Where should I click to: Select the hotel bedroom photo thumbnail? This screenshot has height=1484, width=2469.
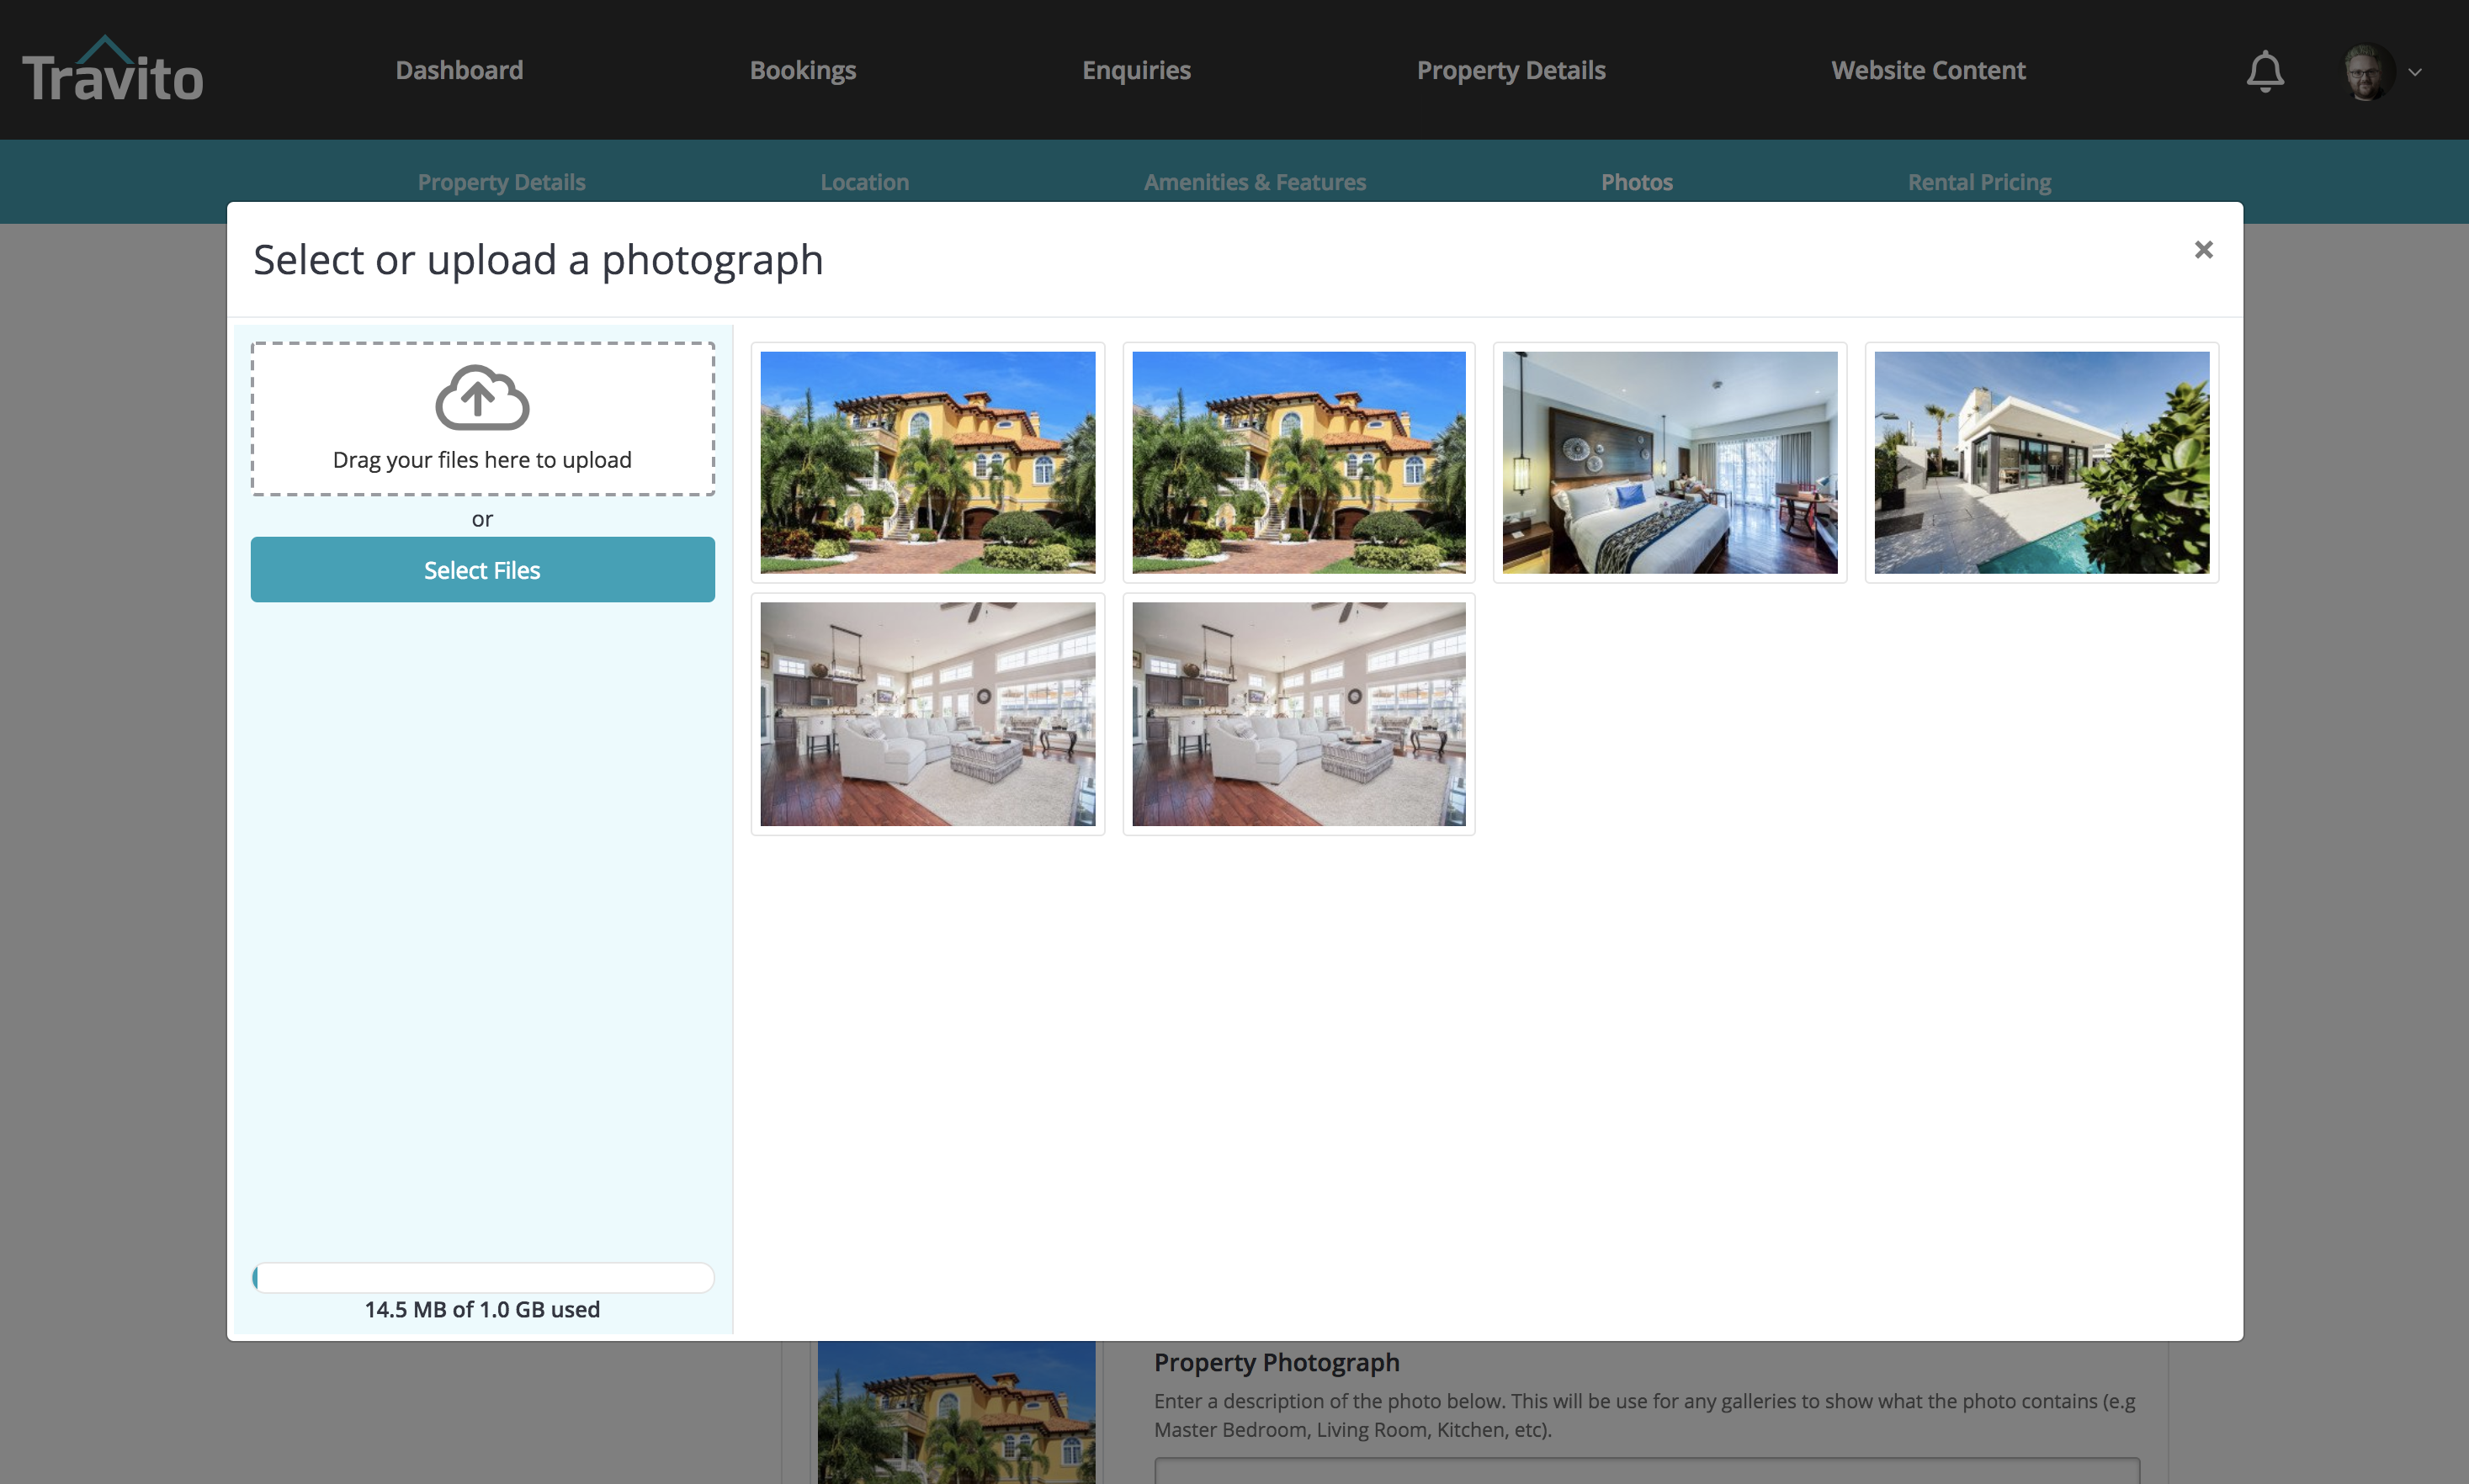[x=1669, y=462]
